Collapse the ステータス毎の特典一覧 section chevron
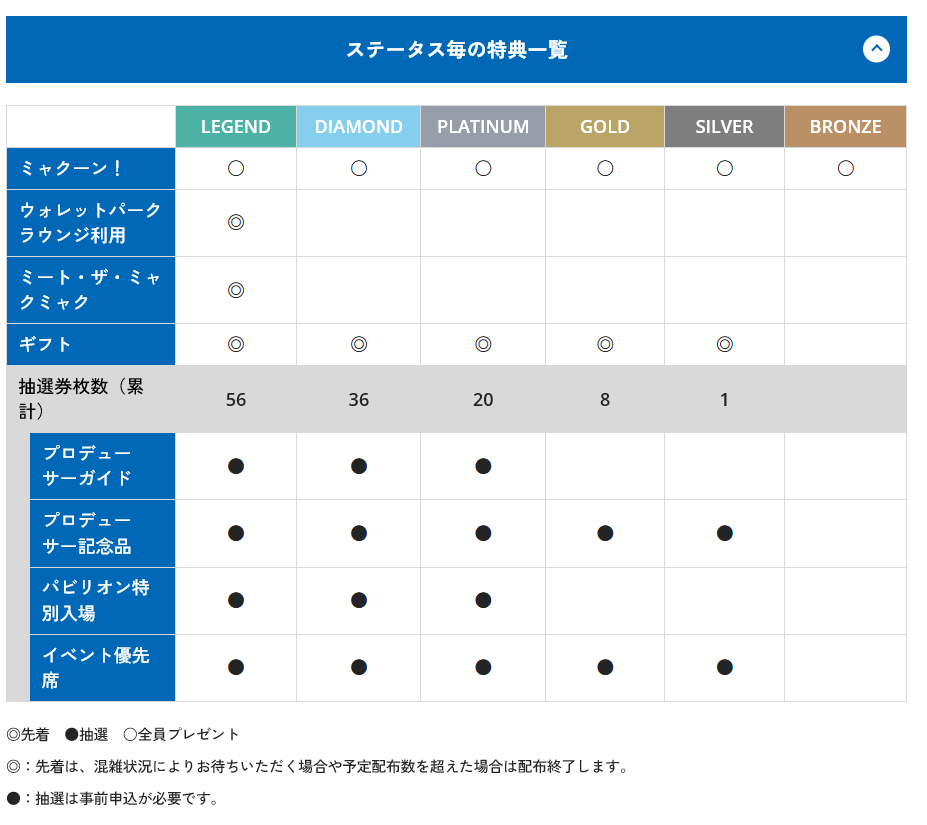Image resolution: width=927 pixels, height=825 pixels. click(x=876, y=49)
